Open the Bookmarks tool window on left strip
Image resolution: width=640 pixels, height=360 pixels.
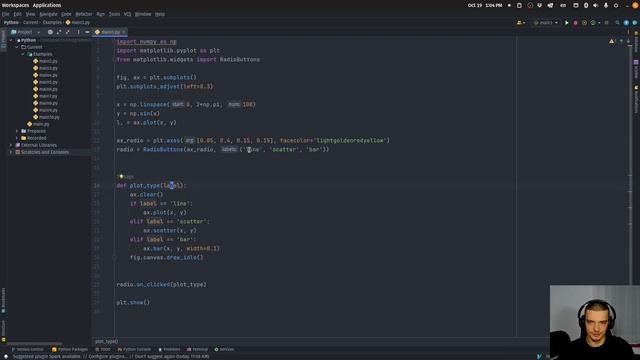pyautogui.click(x=3, y=300)
